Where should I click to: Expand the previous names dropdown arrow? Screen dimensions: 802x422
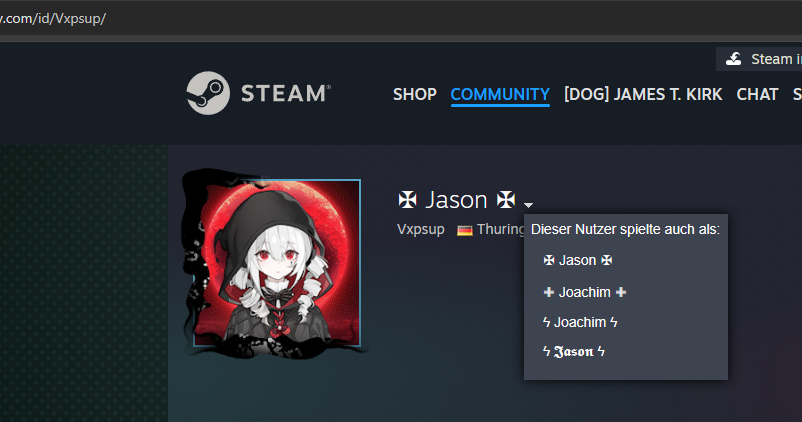[528, 205]
